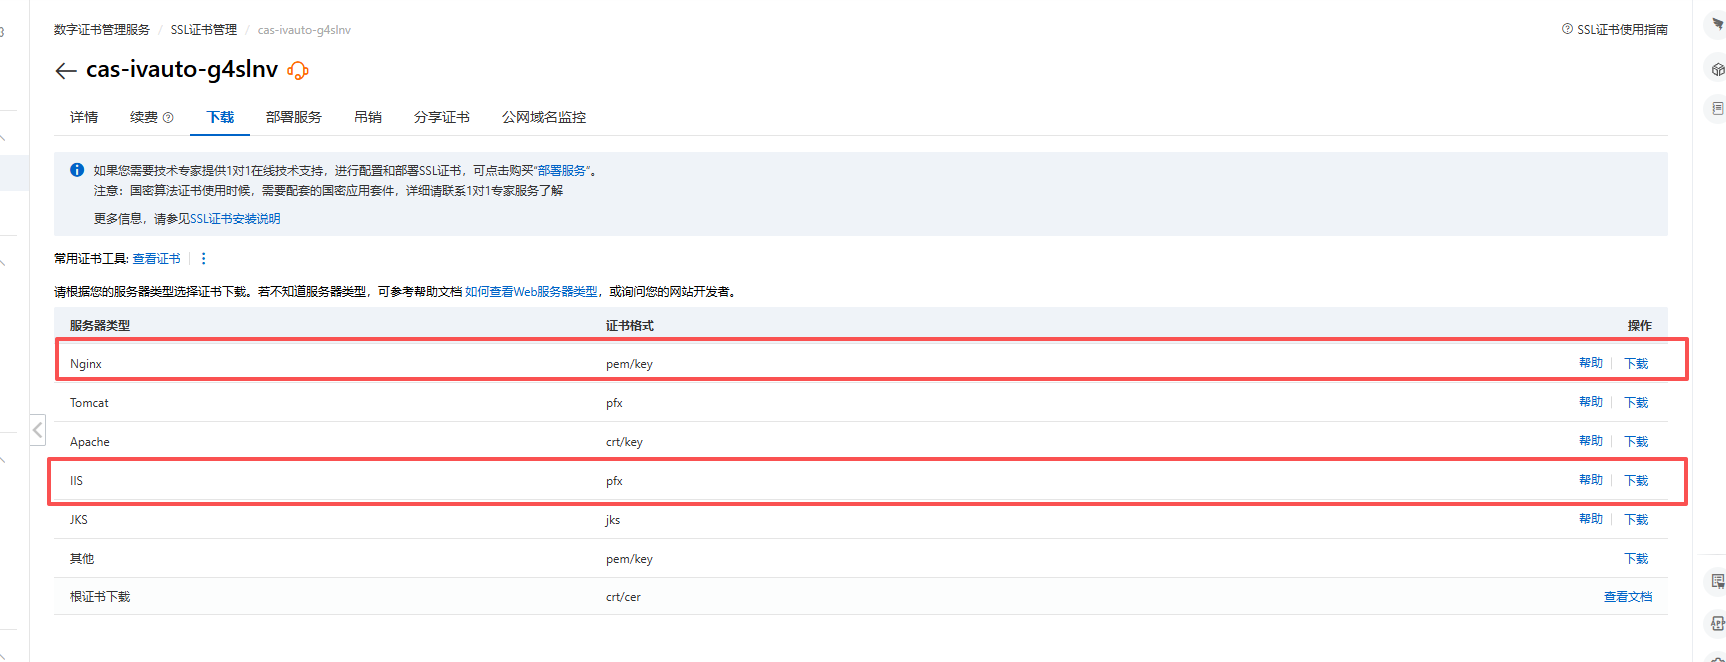Open the 如何查看Web服务器类型 help document
1726x662 pixels.
531,292
